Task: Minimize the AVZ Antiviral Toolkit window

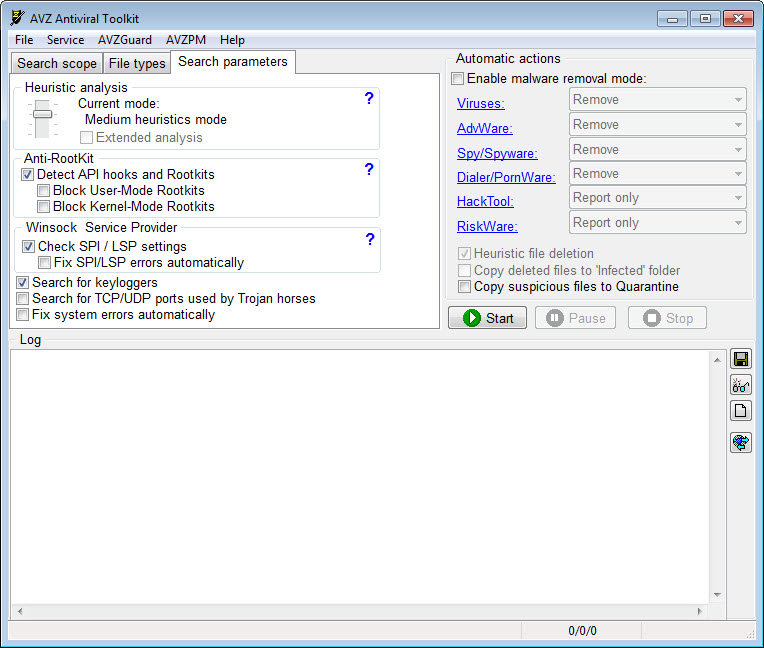Action: coord(672,19)
